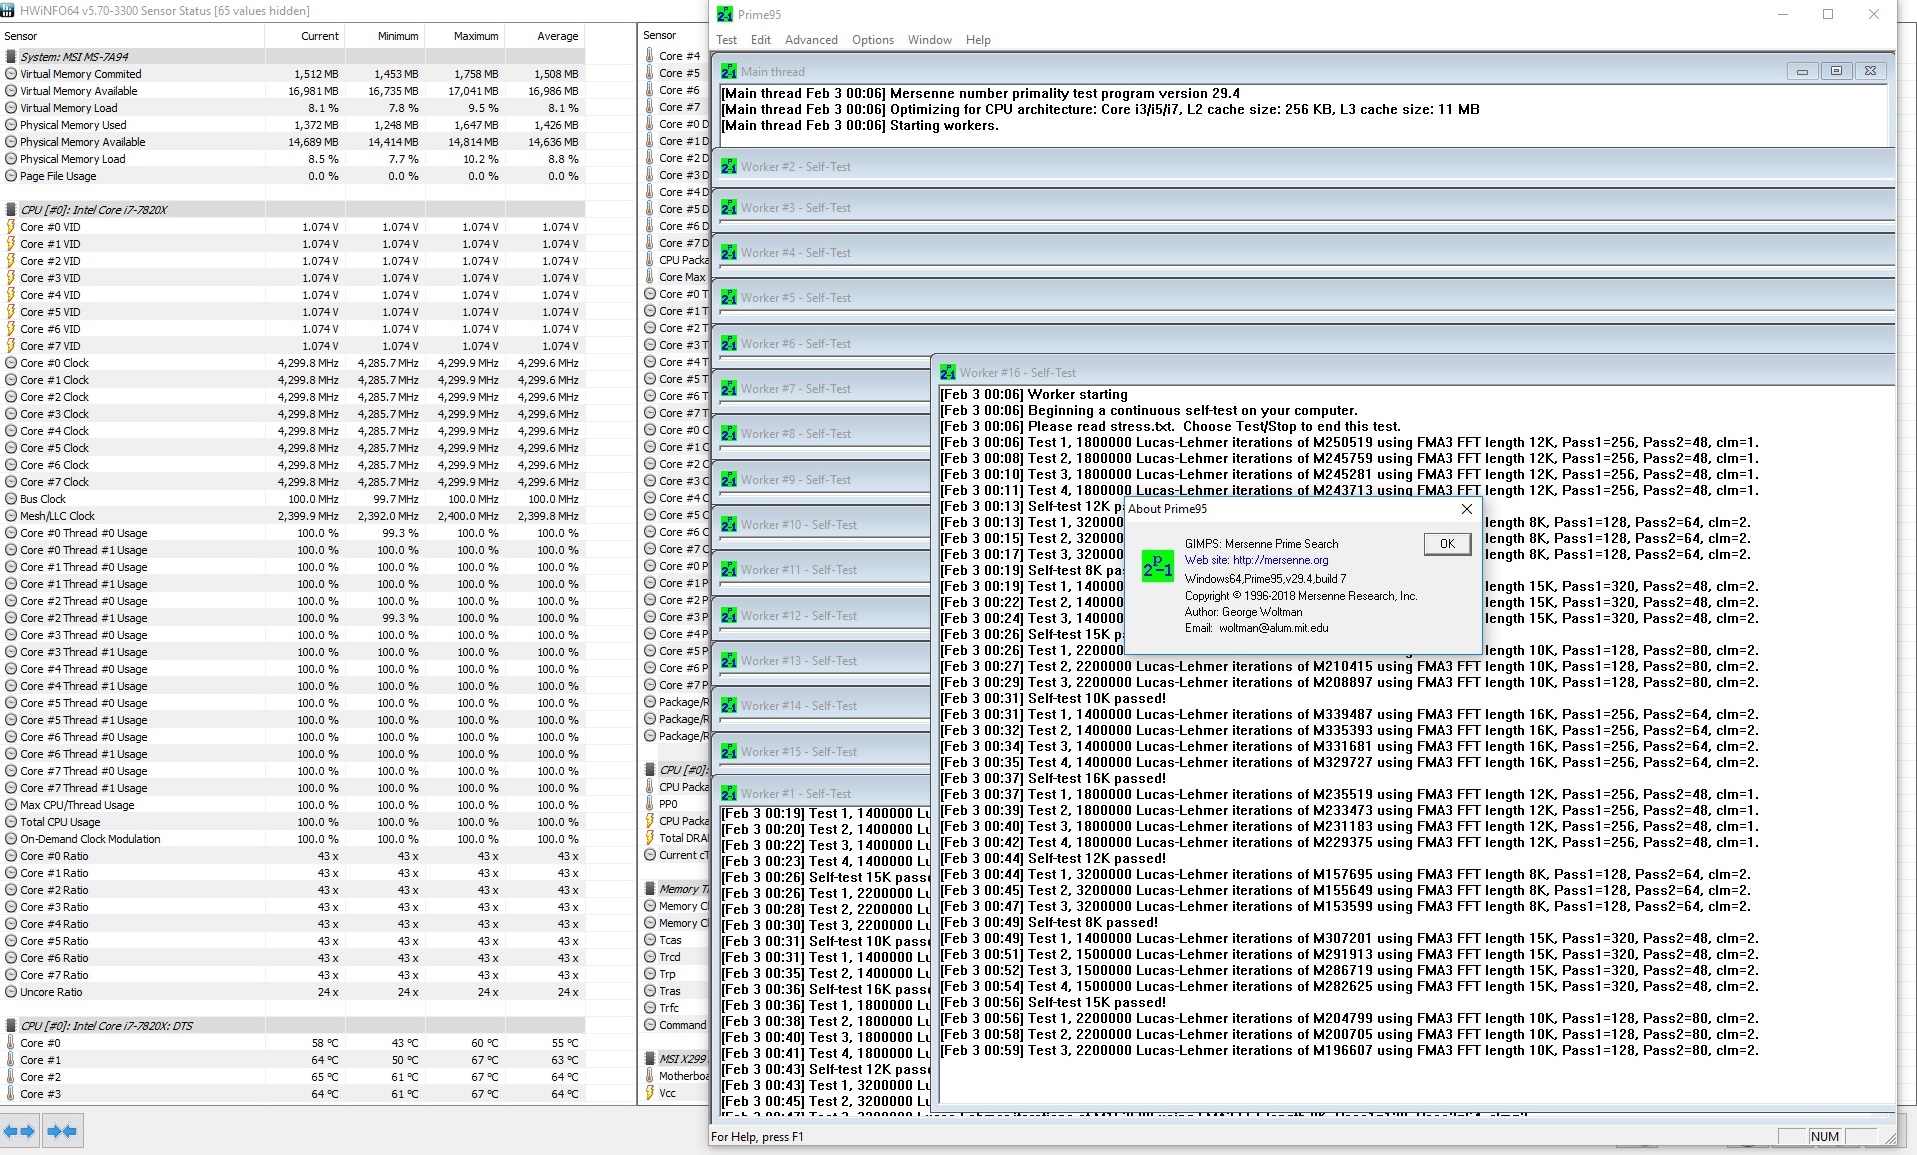Open the Test menu in Prime95

point(726,40)
